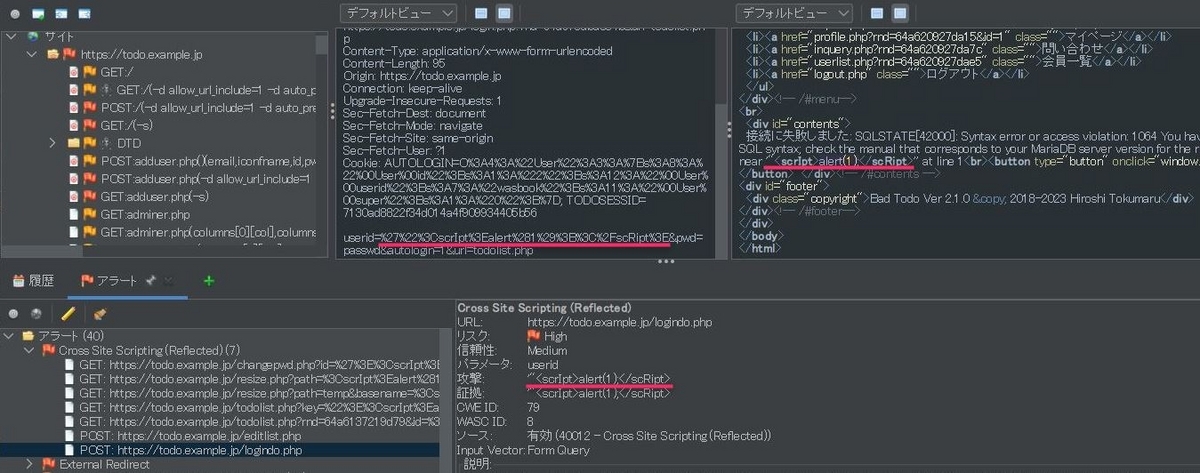This screenshot has height=473, width=1200.
Task: Select GET:adminer.php(columns[0][col] node
Action: (193, 232)
